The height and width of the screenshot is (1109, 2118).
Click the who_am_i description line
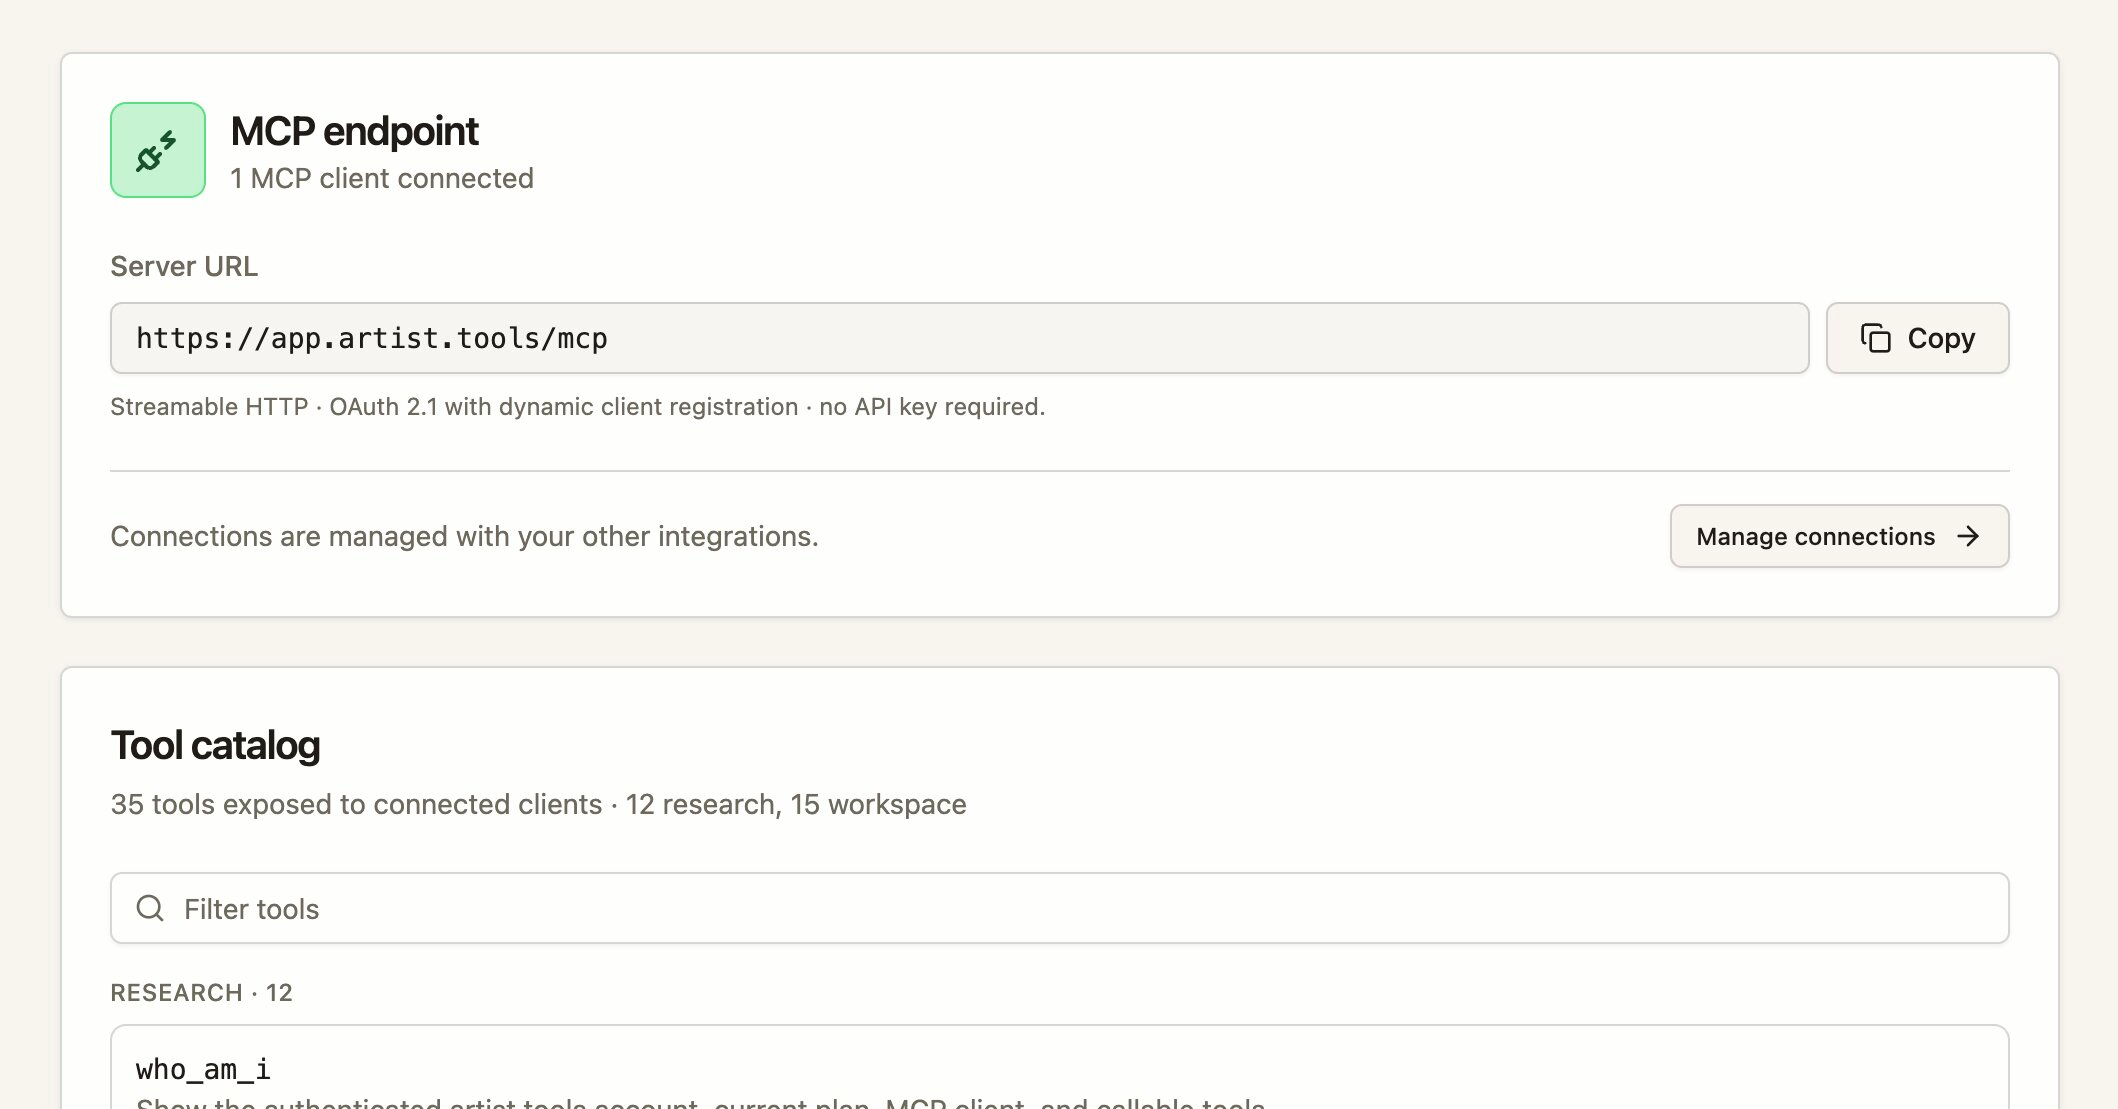click(x=700, y=1102)
